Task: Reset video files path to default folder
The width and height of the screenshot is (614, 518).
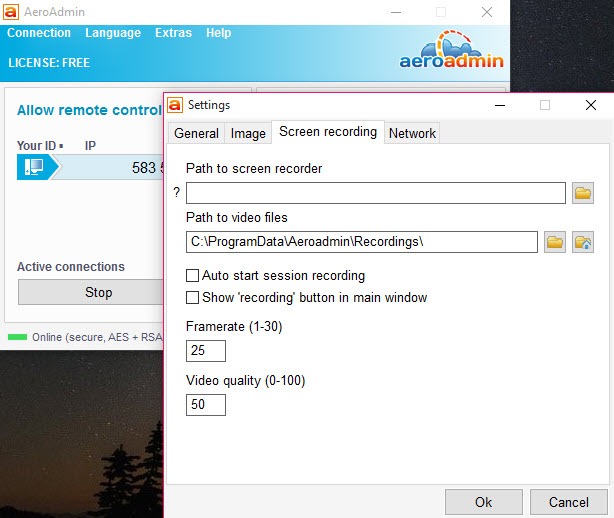Action: (583, 242)
